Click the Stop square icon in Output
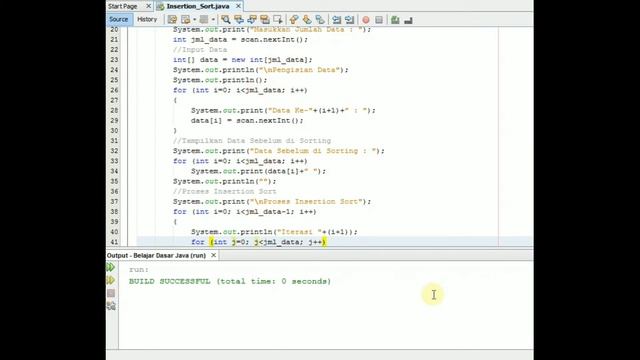This screenshot has height=360, width=640. pyautogui.click(x=111, y=293)
